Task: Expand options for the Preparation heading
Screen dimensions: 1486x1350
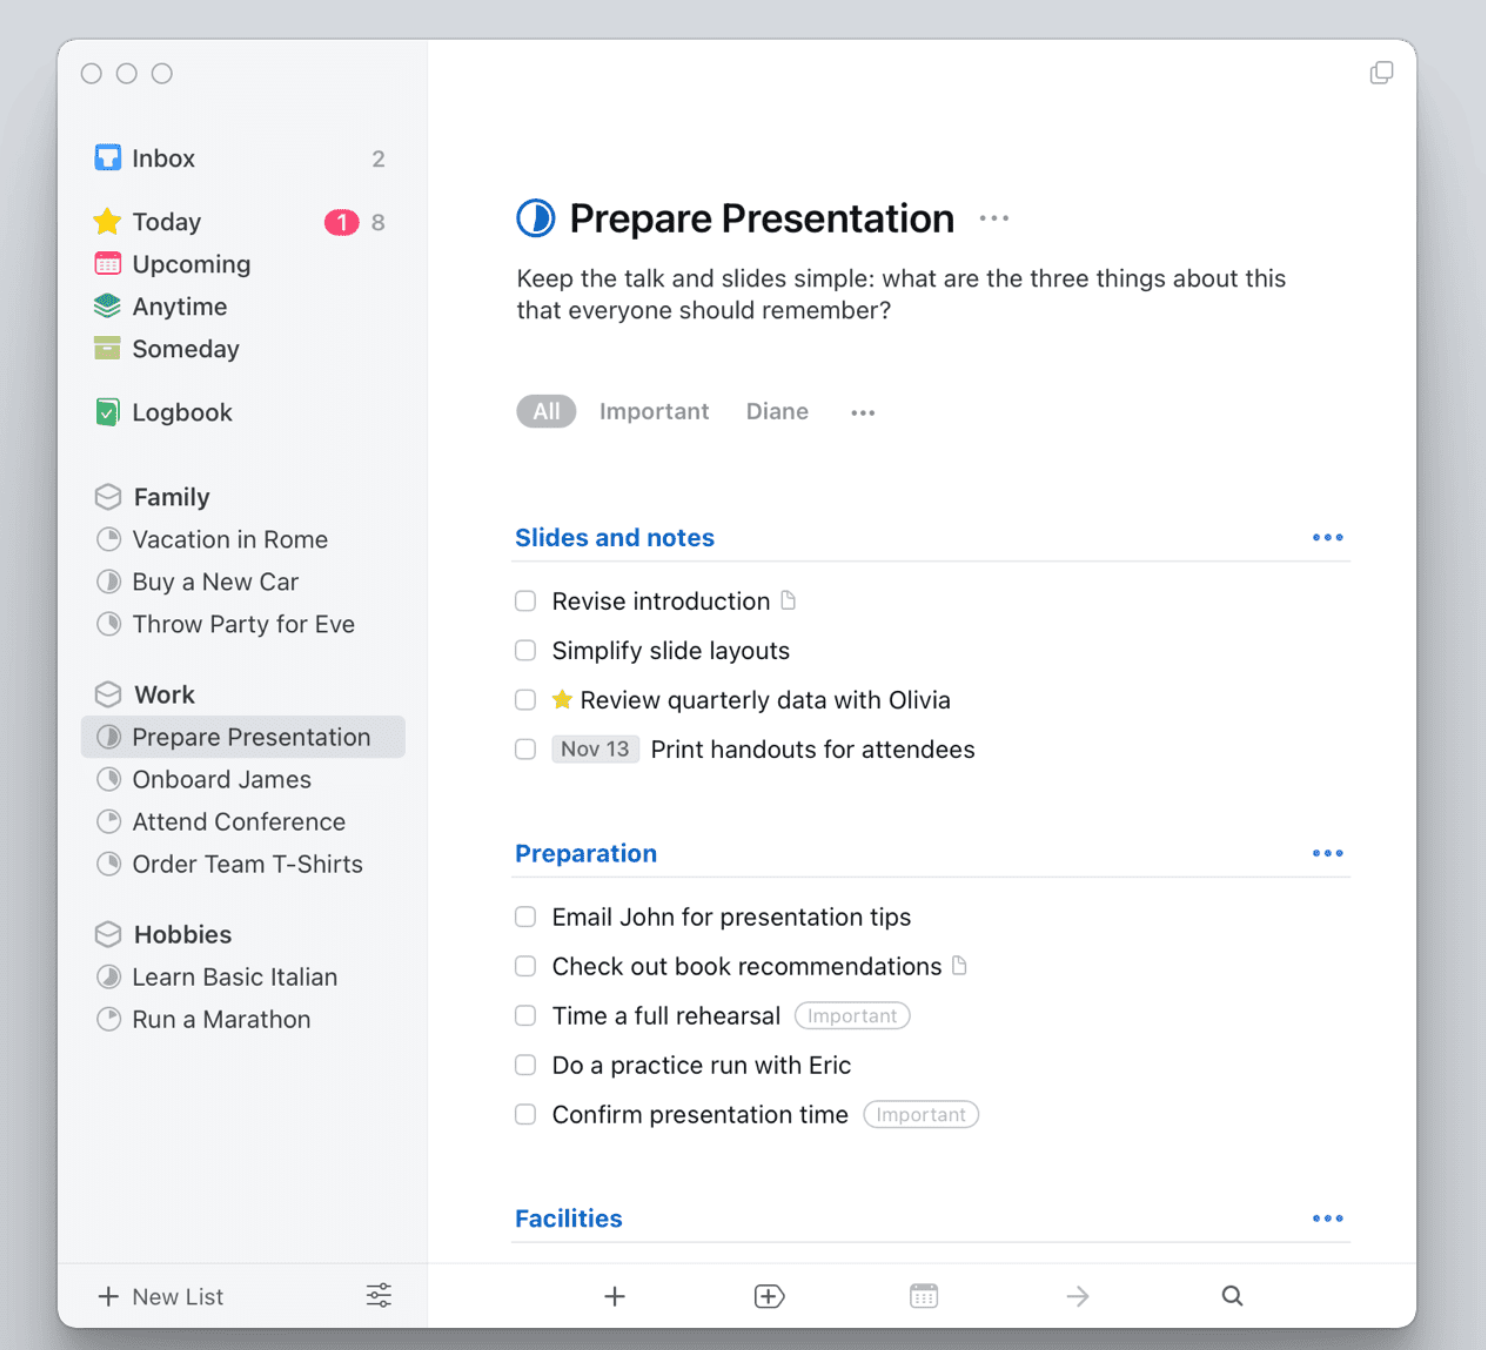Action: point(1327,853)
